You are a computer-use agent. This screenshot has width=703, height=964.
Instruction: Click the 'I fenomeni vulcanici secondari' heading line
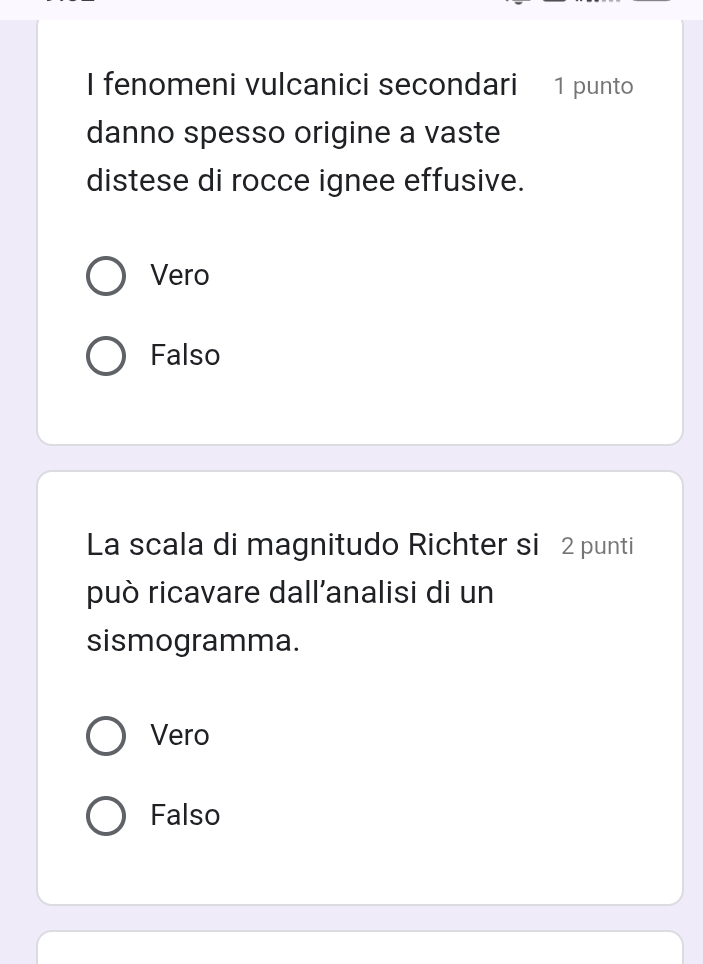point(302,84)
